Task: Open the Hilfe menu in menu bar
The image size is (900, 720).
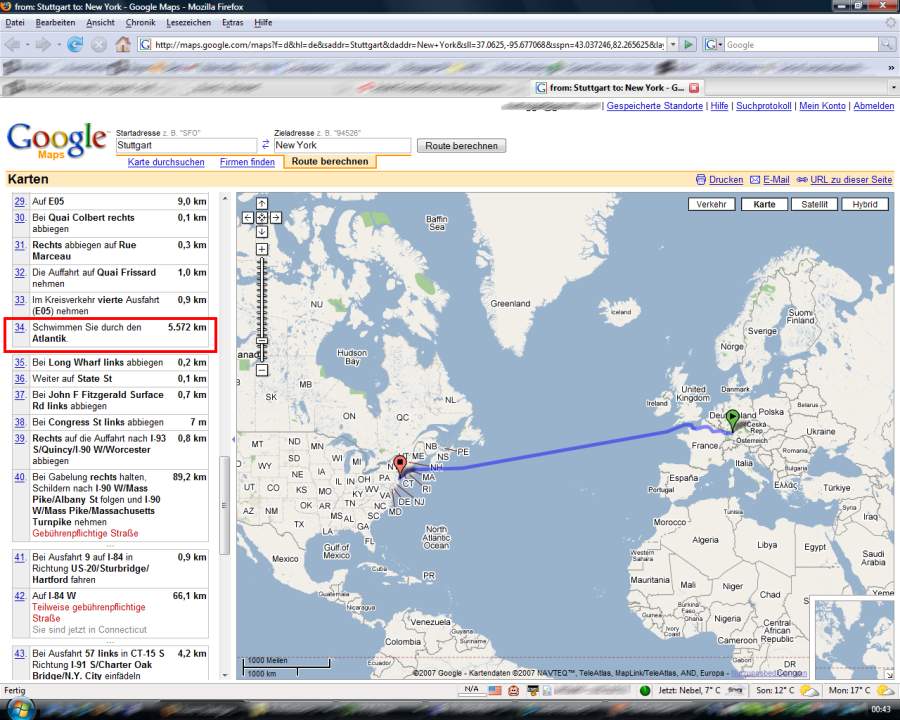Action: (263, 23)
